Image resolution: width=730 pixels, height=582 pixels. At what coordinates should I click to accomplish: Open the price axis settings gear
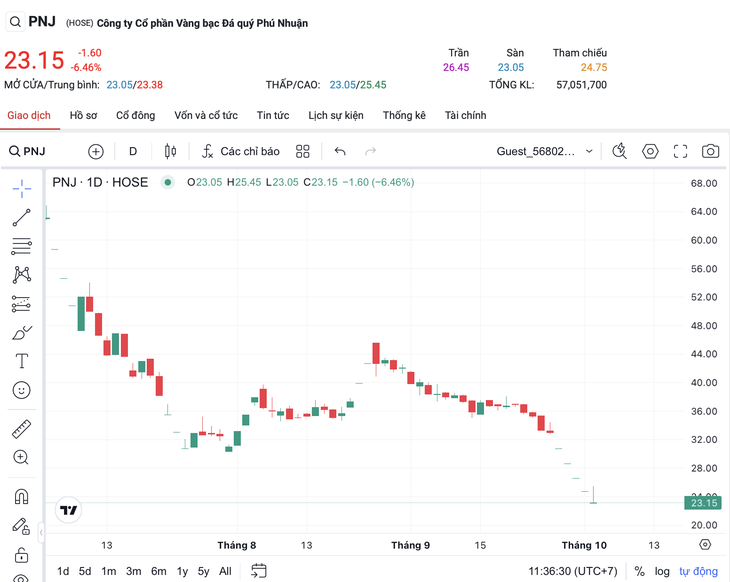coord(705,545)
